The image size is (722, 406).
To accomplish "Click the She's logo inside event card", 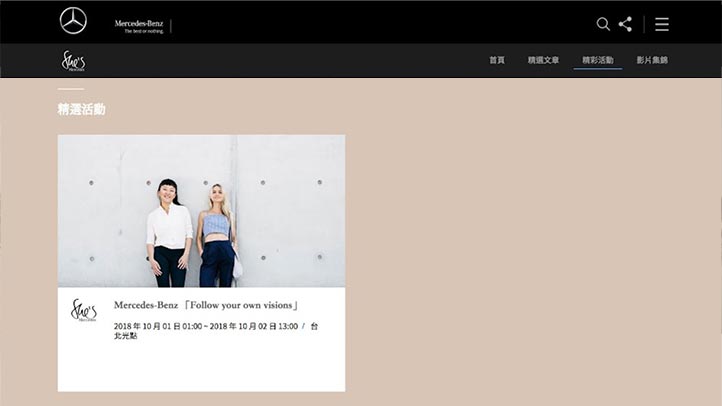I will [84, 309].
